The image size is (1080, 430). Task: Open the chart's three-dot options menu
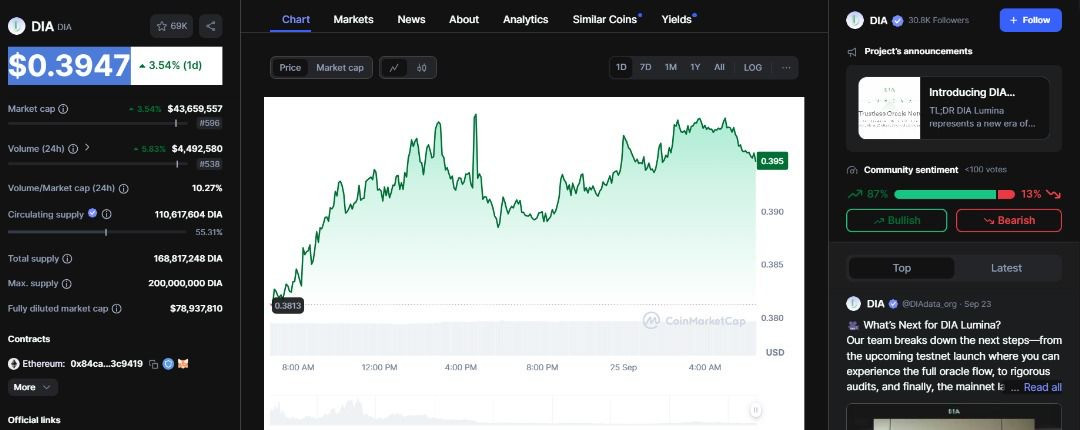[x=786, y=67]
